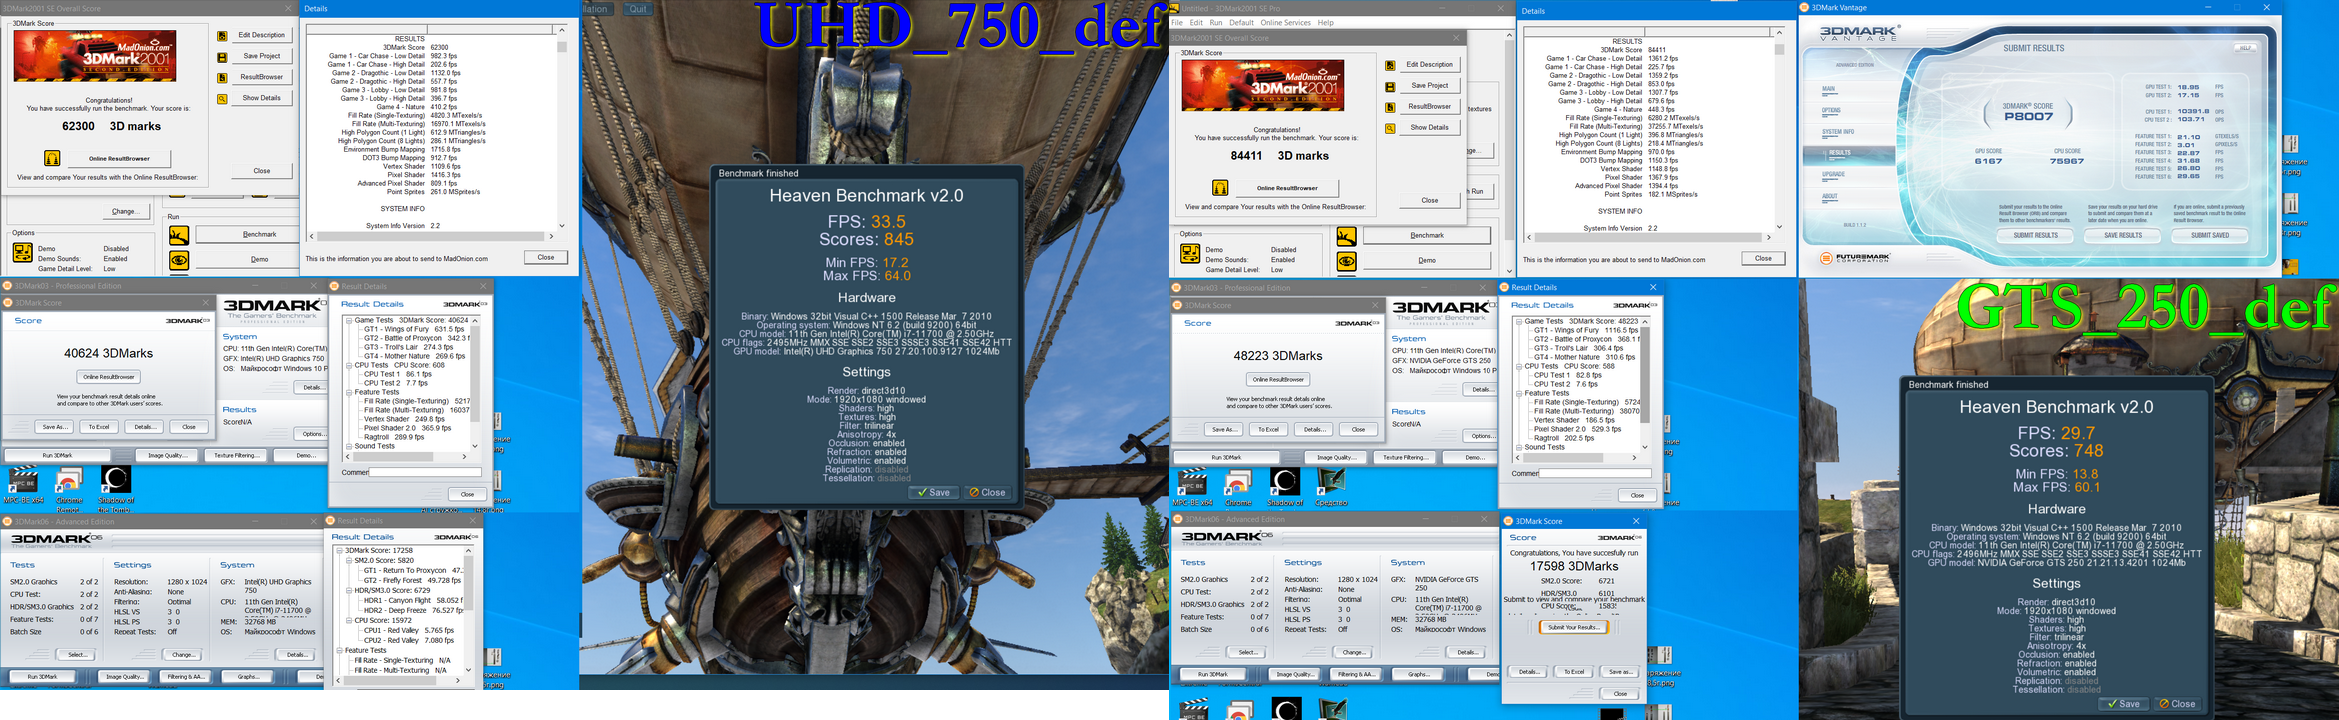Click Options demo icon in UHD 750 3DMark2001 window
2339x720 pixels.
22,253
